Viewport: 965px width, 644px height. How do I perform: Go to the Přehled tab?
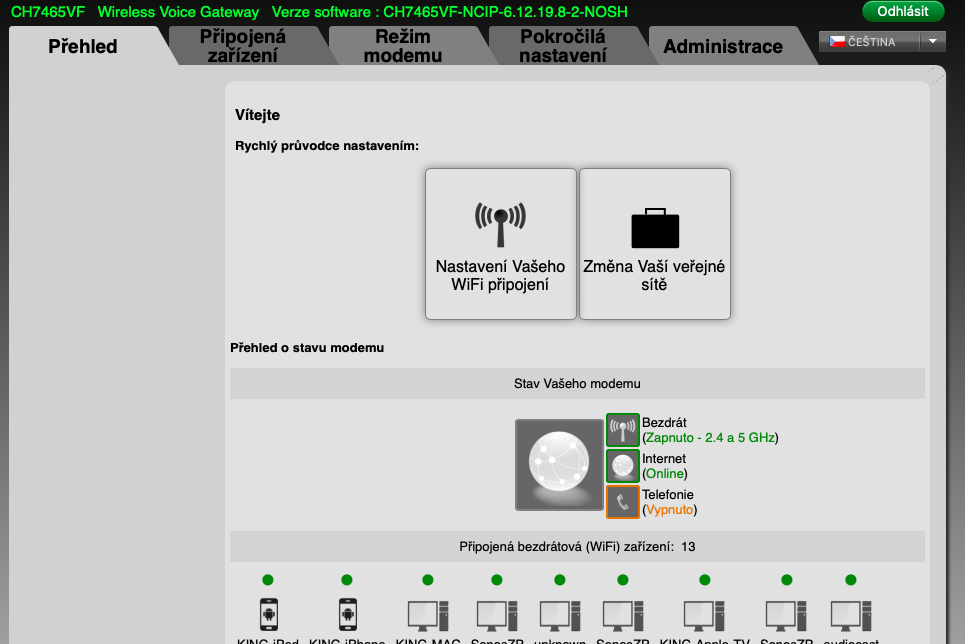click(x=83, y=47)
